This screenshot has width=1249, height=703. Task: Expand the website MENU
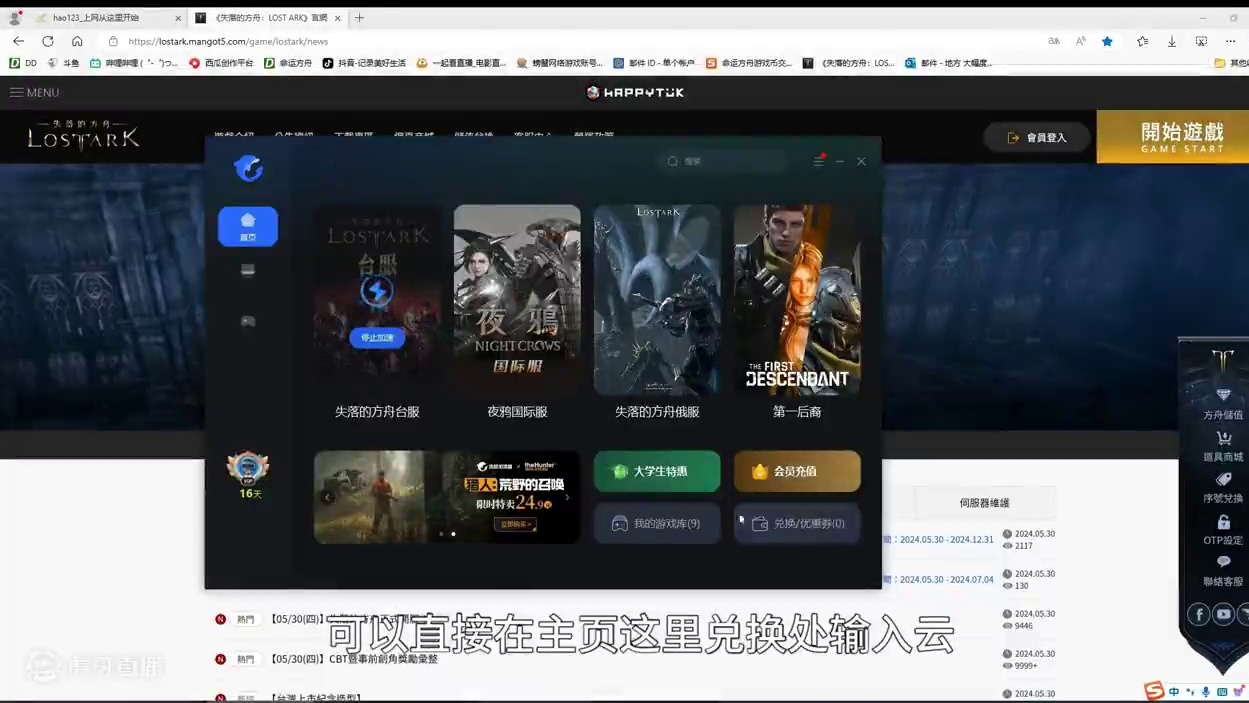pyautogui.click(x=34, y=92)
